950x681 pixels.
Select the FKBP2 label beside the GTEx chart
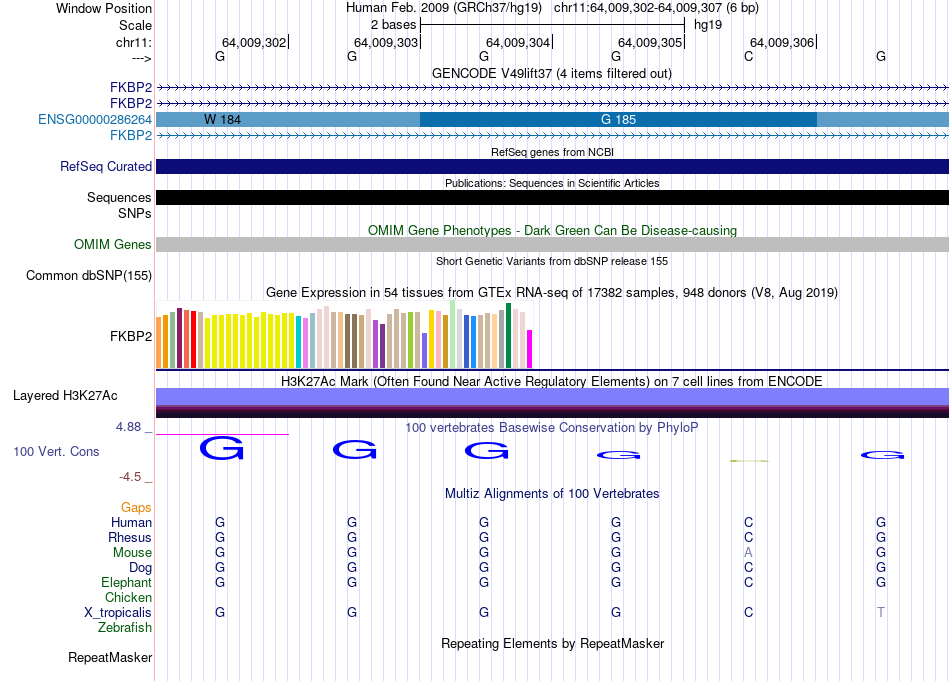(x=131, y=336)
